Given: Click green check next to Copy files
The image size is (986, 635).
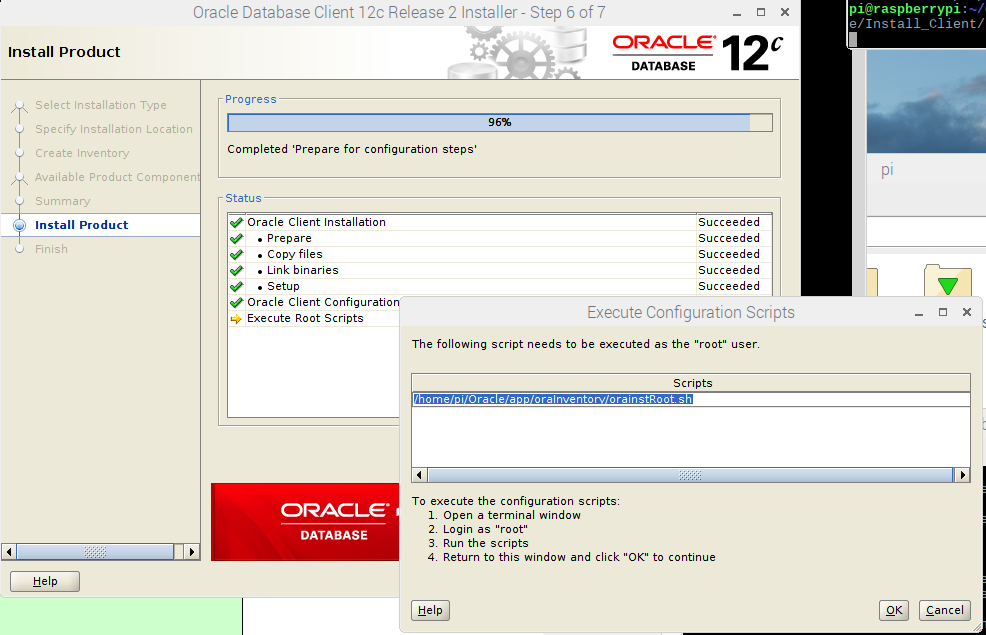Looking at the screenshot, I should tap(236, 255).
